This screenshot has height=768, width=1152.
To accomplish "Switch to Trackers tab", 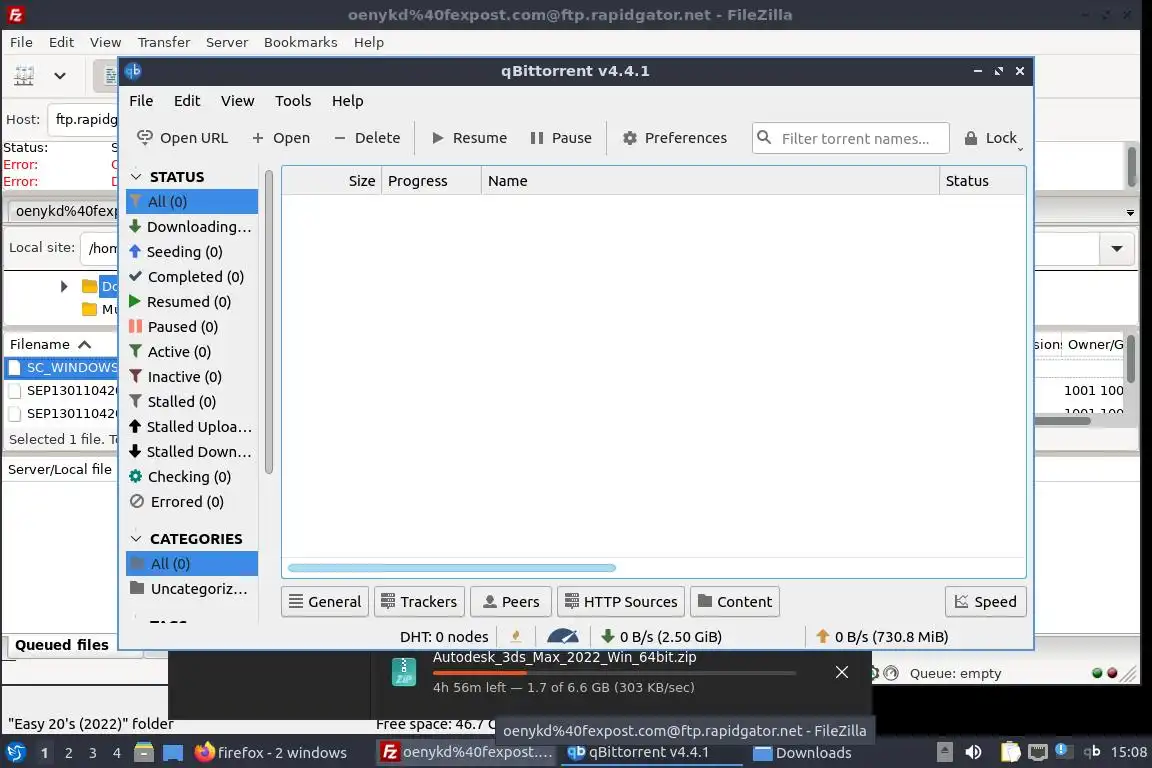I will point(420,602).
